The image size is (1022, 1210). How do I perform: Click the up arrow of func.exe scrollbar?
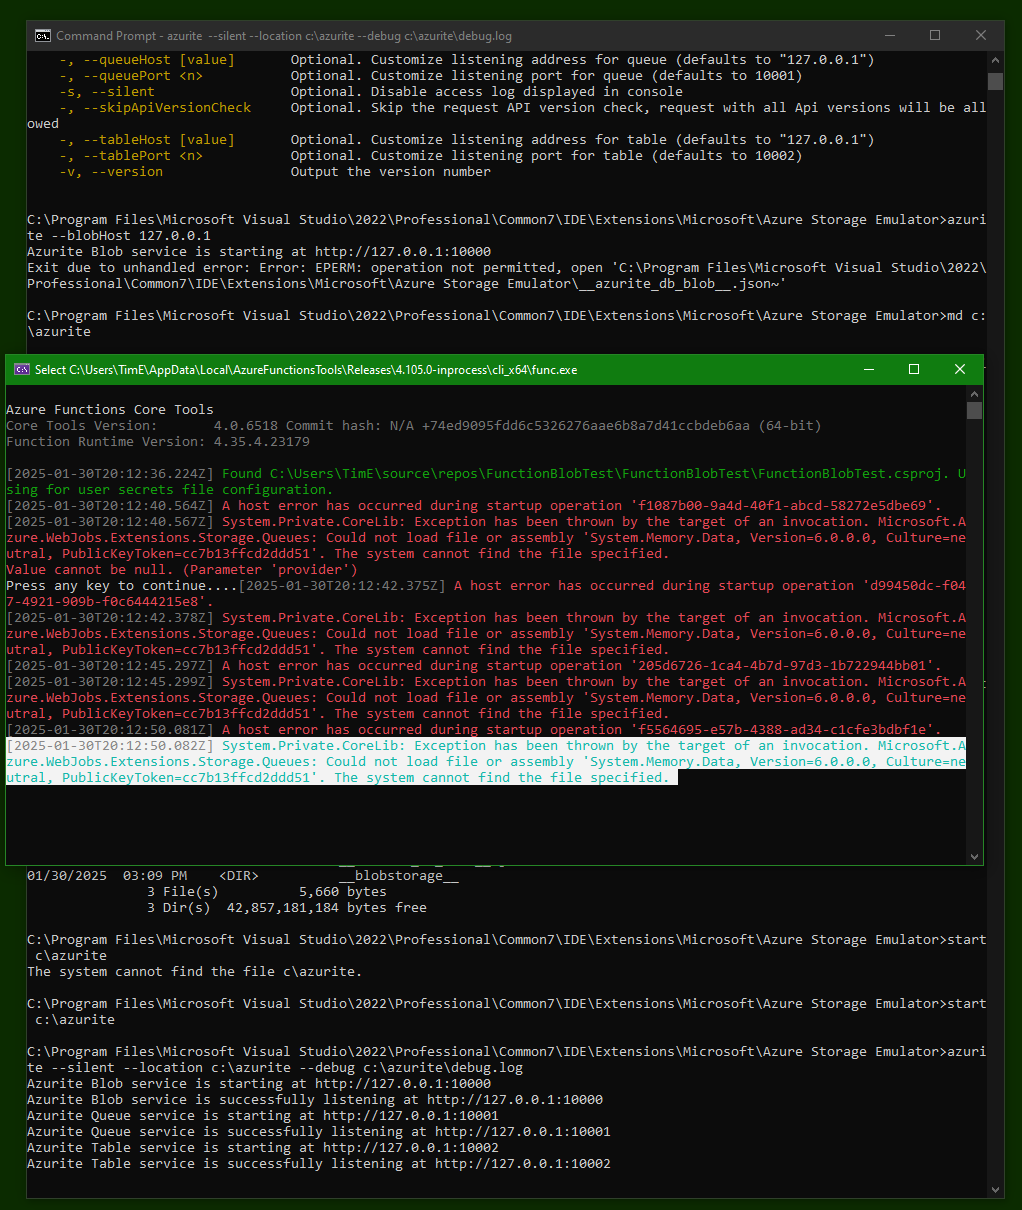[x=975, y=394]
